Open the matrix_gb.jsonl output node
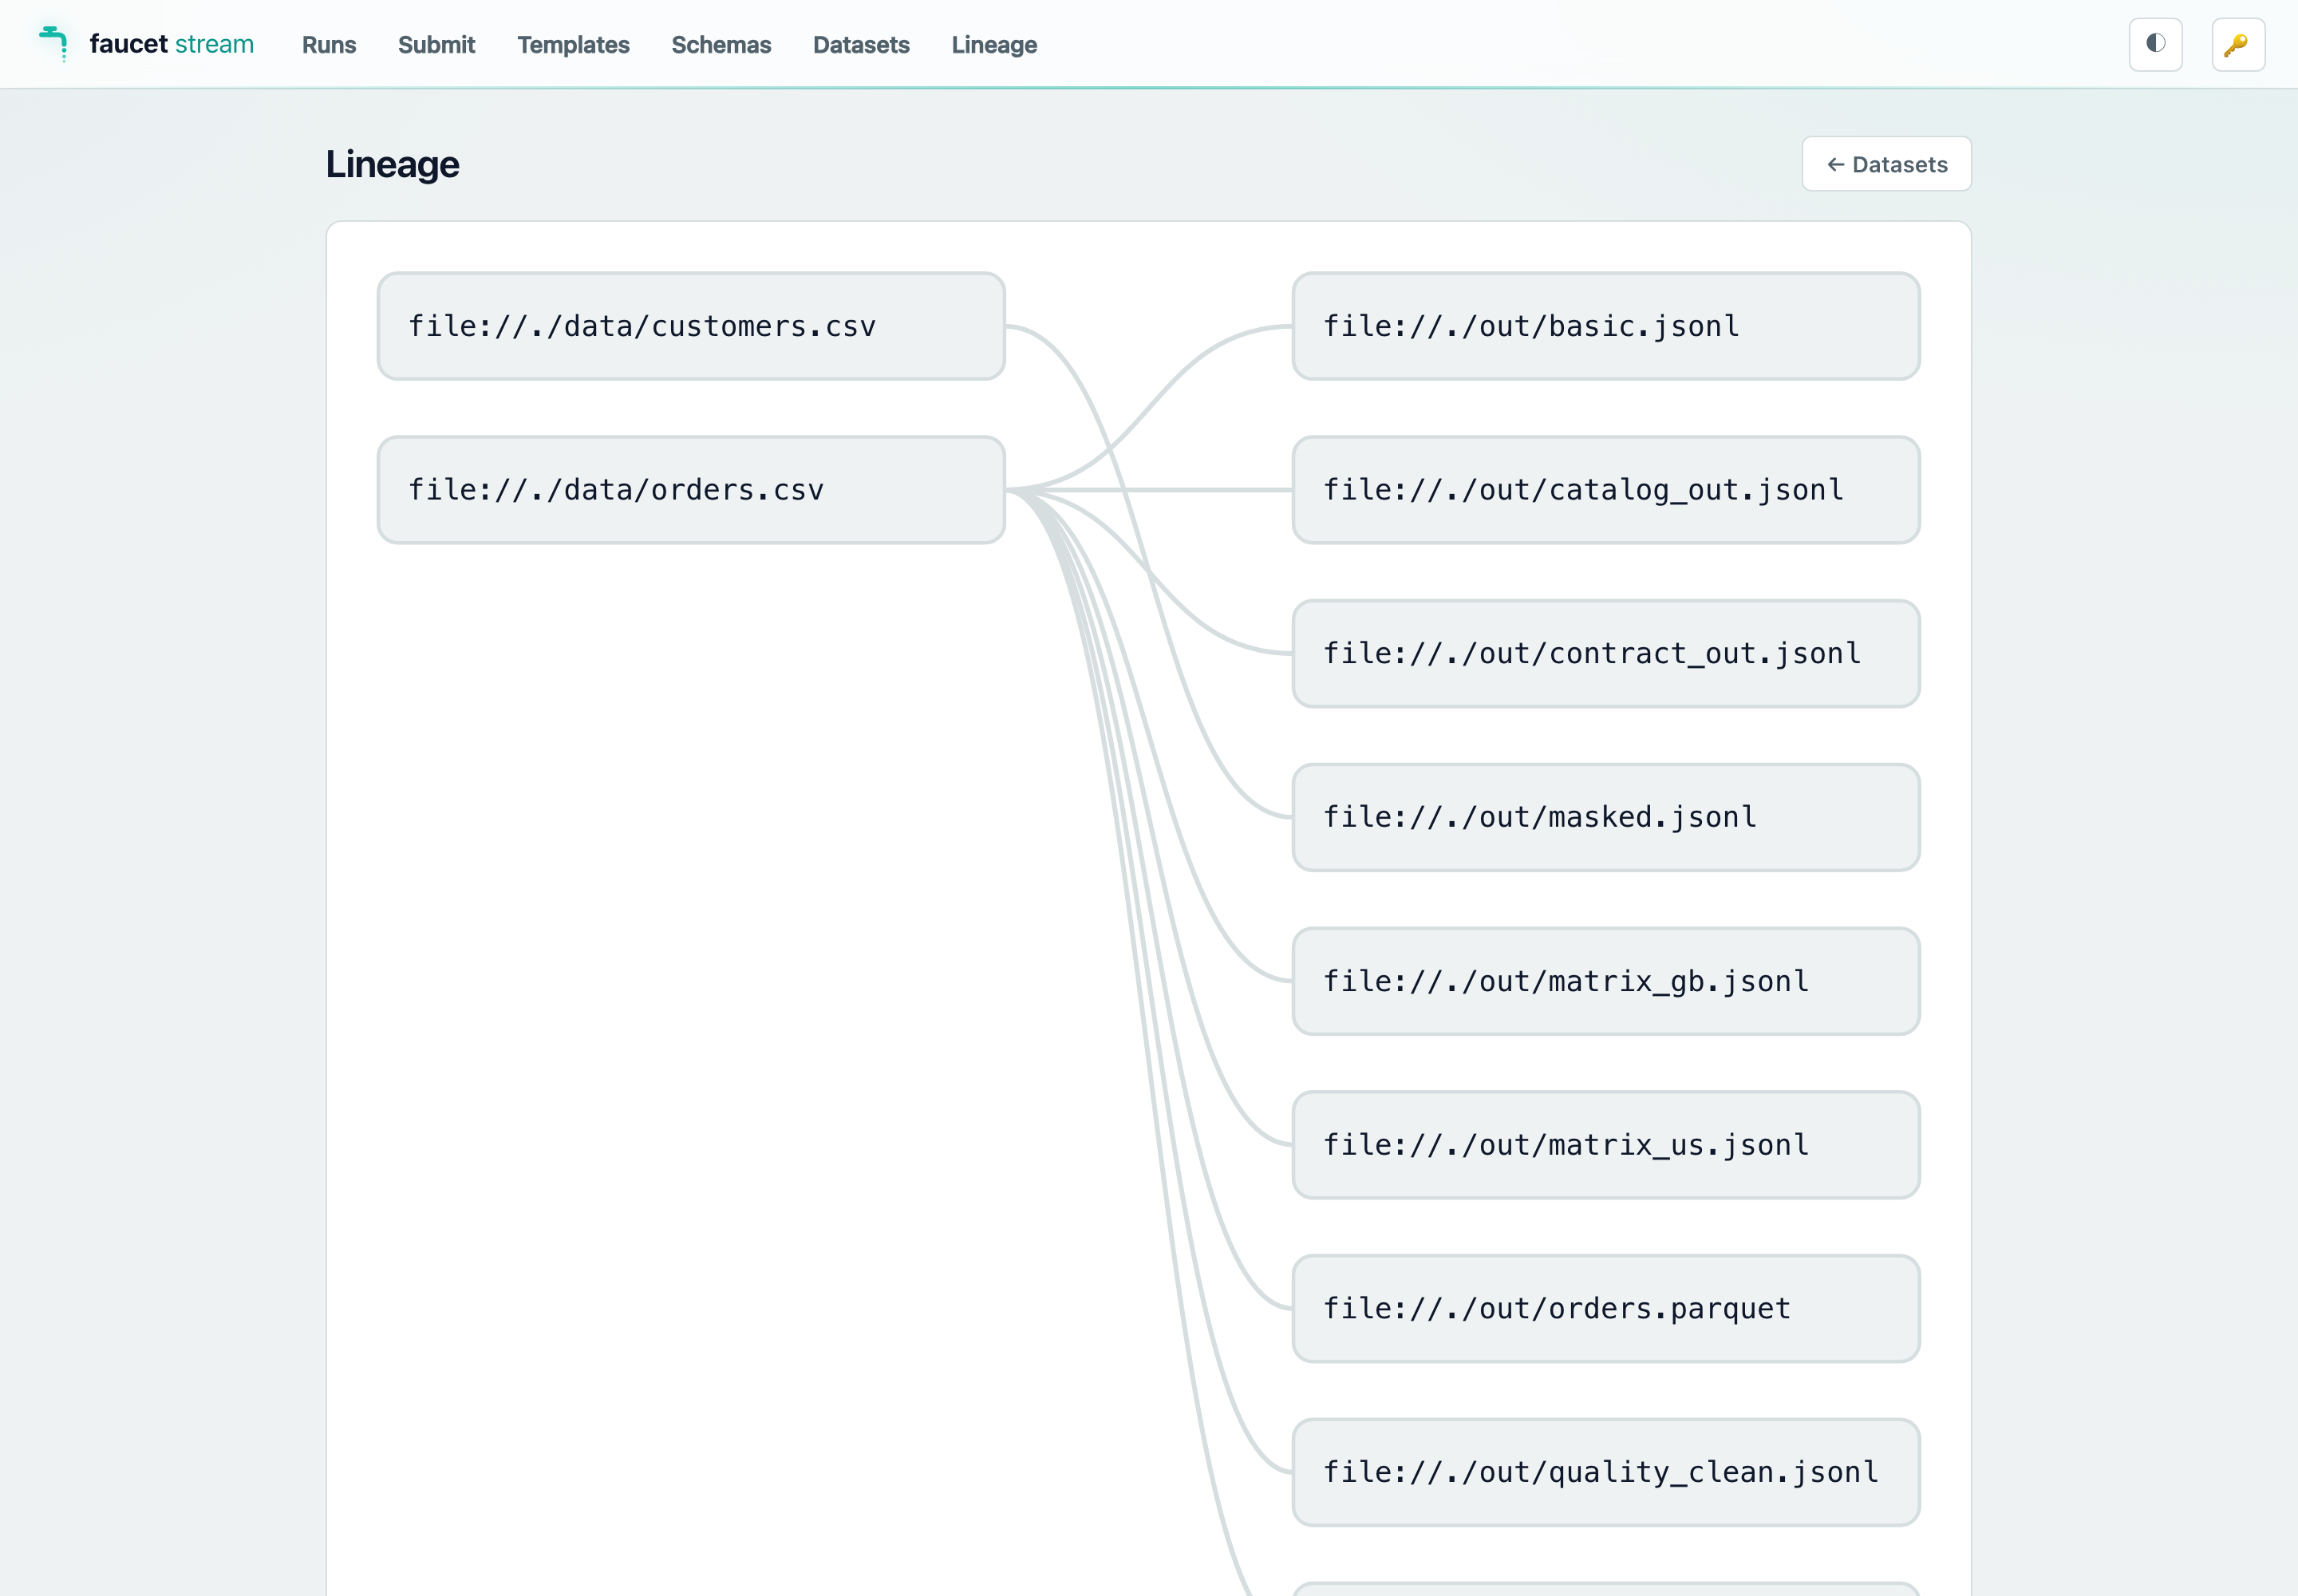2298x1596 pixels. pyautogui.click(x=1606, y=981)
